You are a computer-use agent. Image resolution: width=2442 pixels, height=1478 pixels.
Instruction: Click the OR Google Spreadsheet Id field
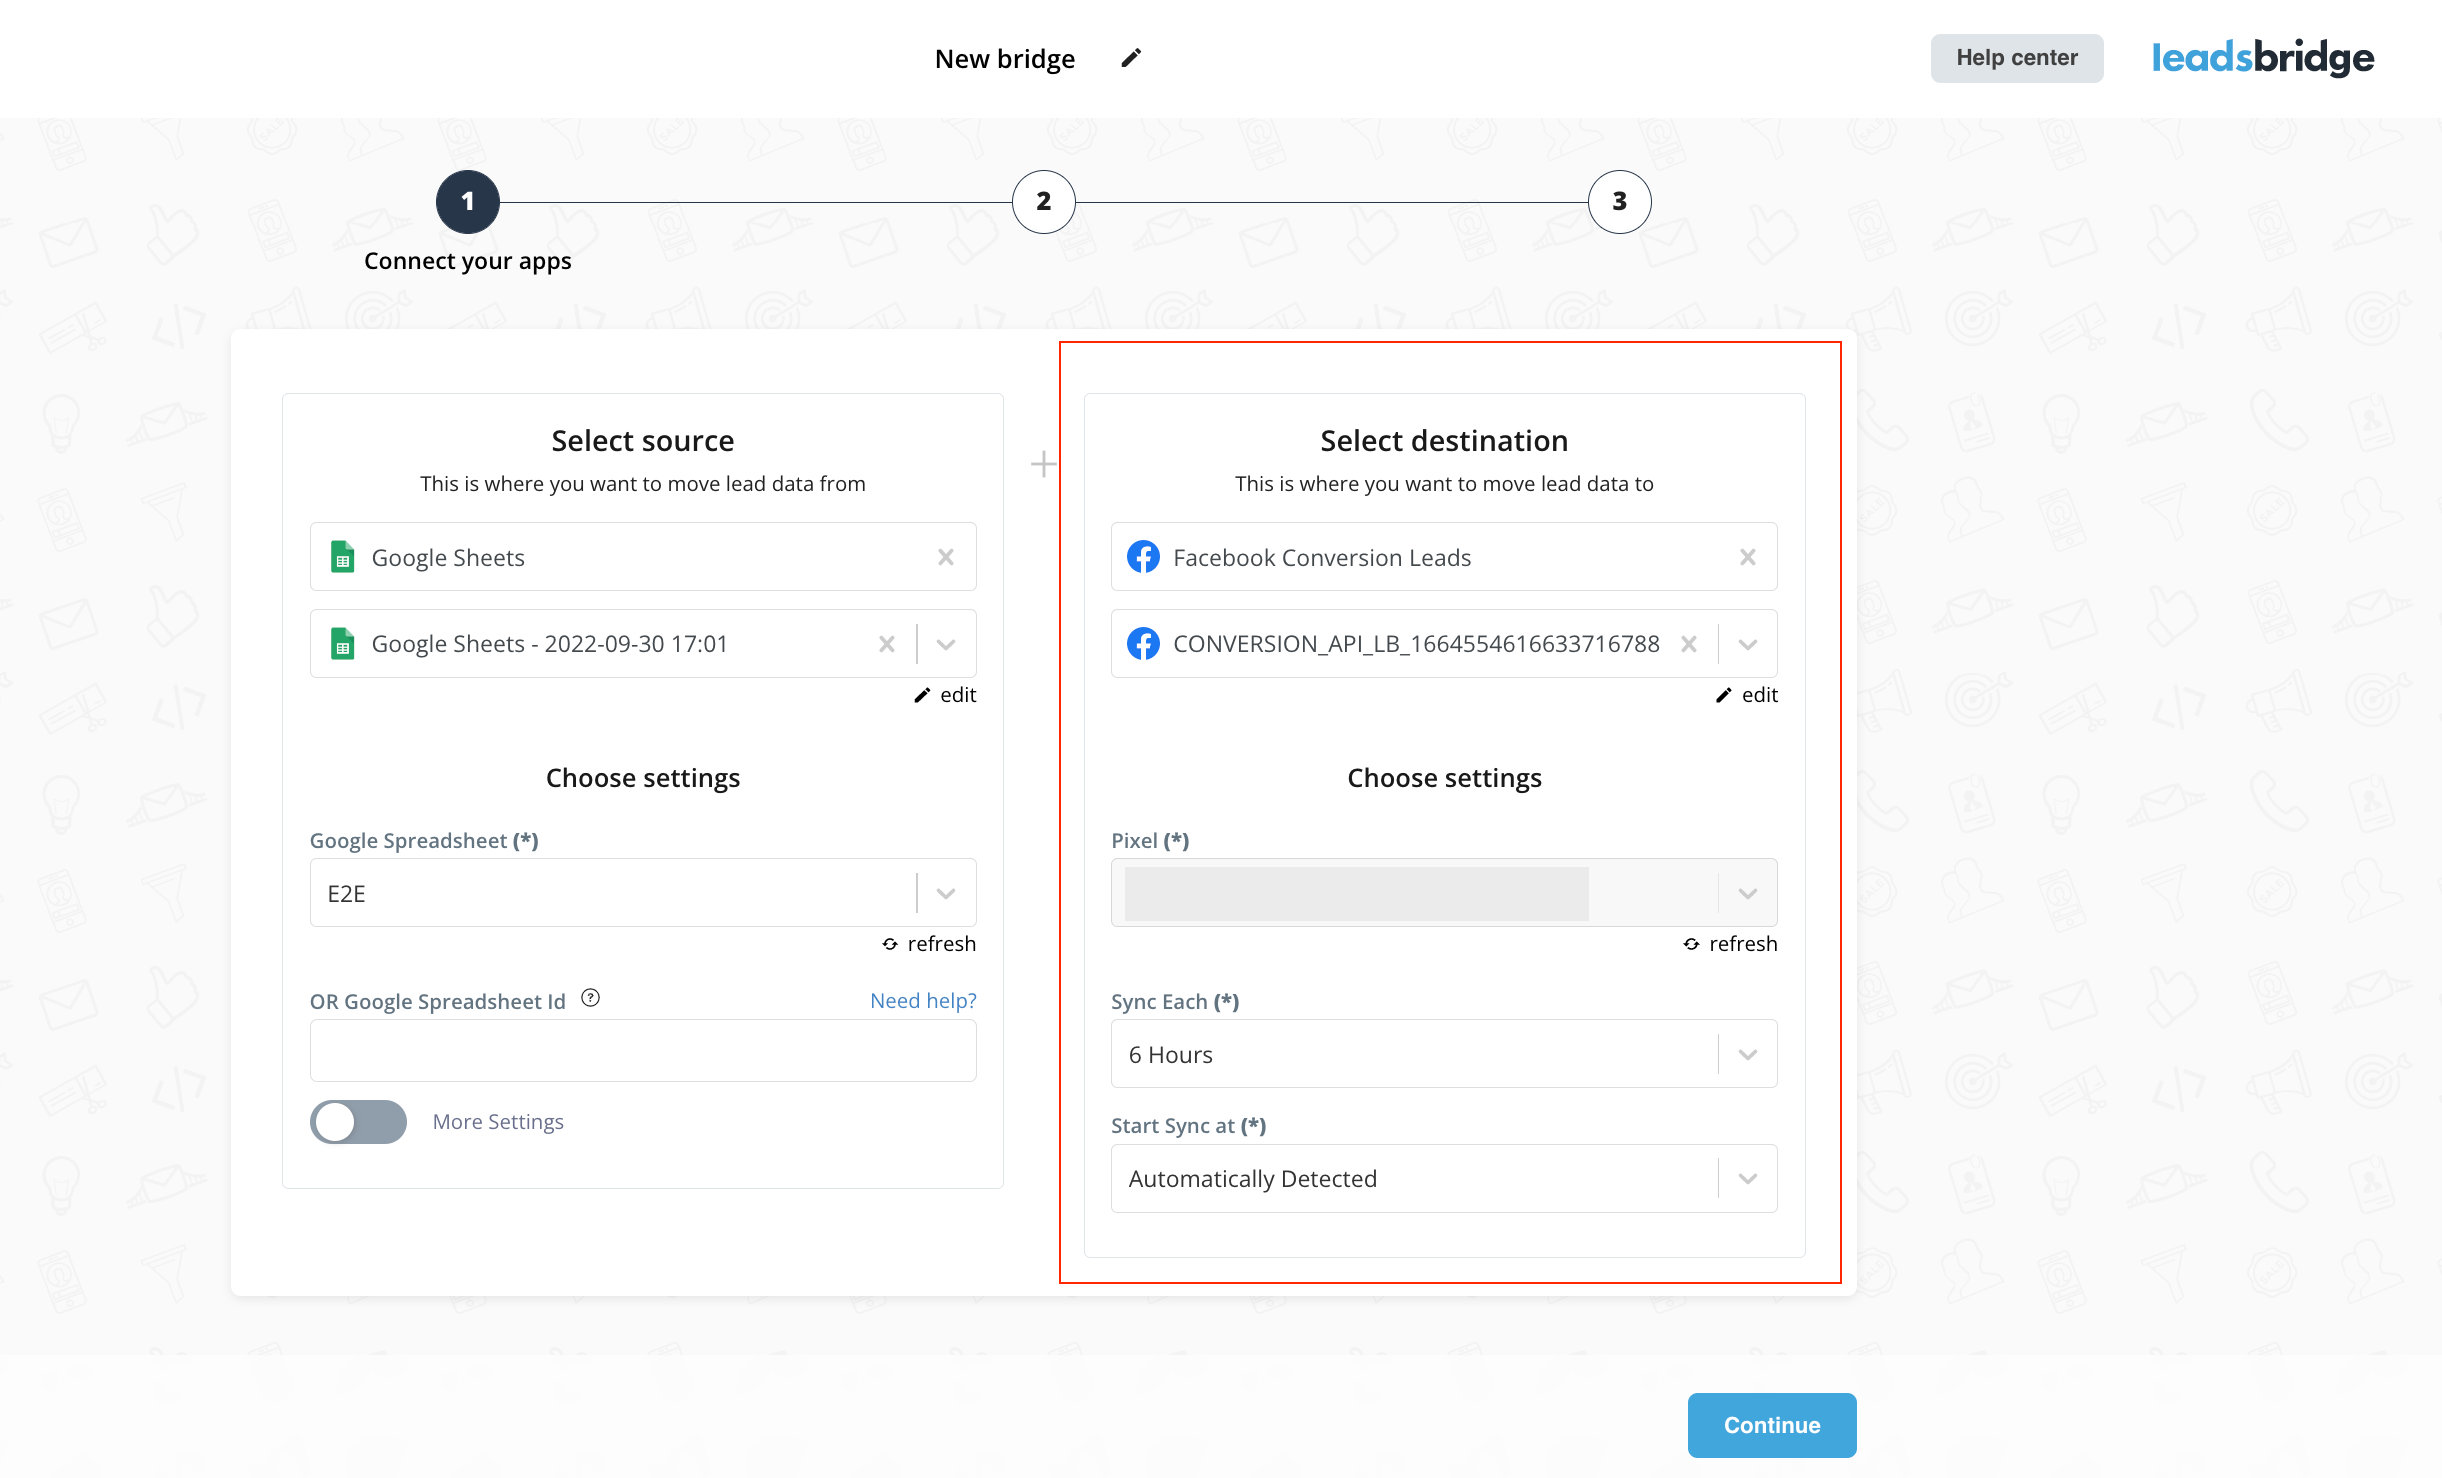click(x=643, y=1050)
